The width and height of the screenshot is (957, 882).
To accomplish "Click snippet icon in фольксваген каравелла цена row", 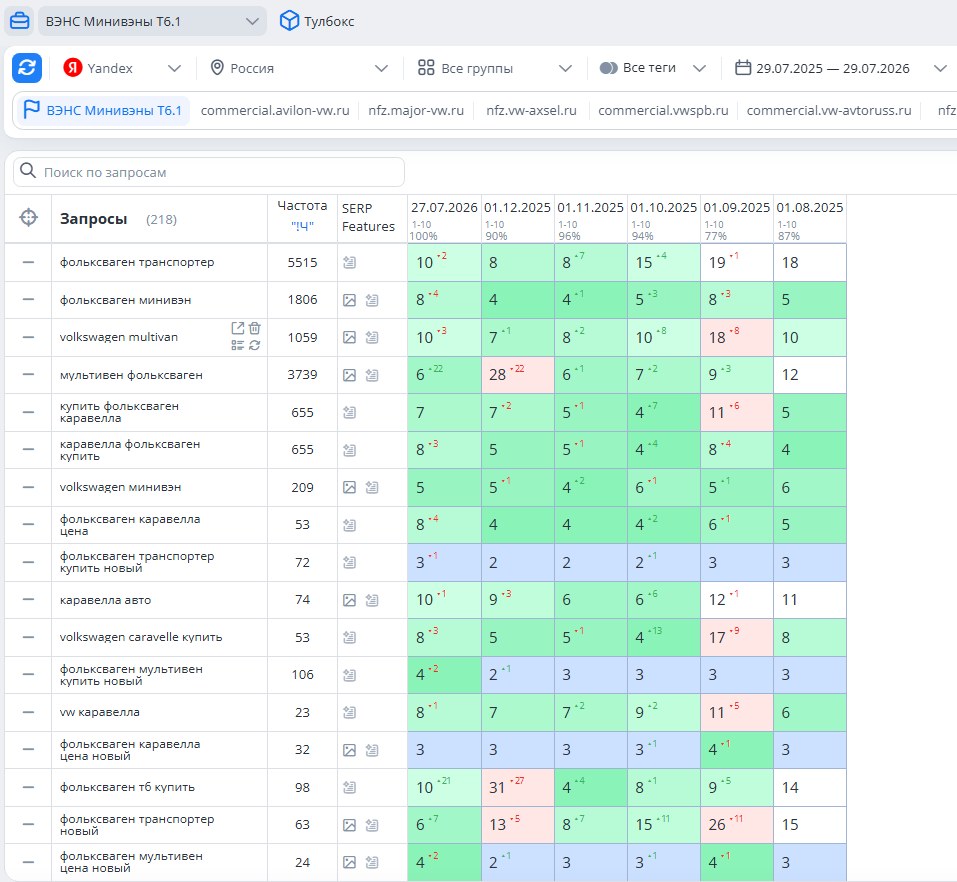I will point(349,525).
